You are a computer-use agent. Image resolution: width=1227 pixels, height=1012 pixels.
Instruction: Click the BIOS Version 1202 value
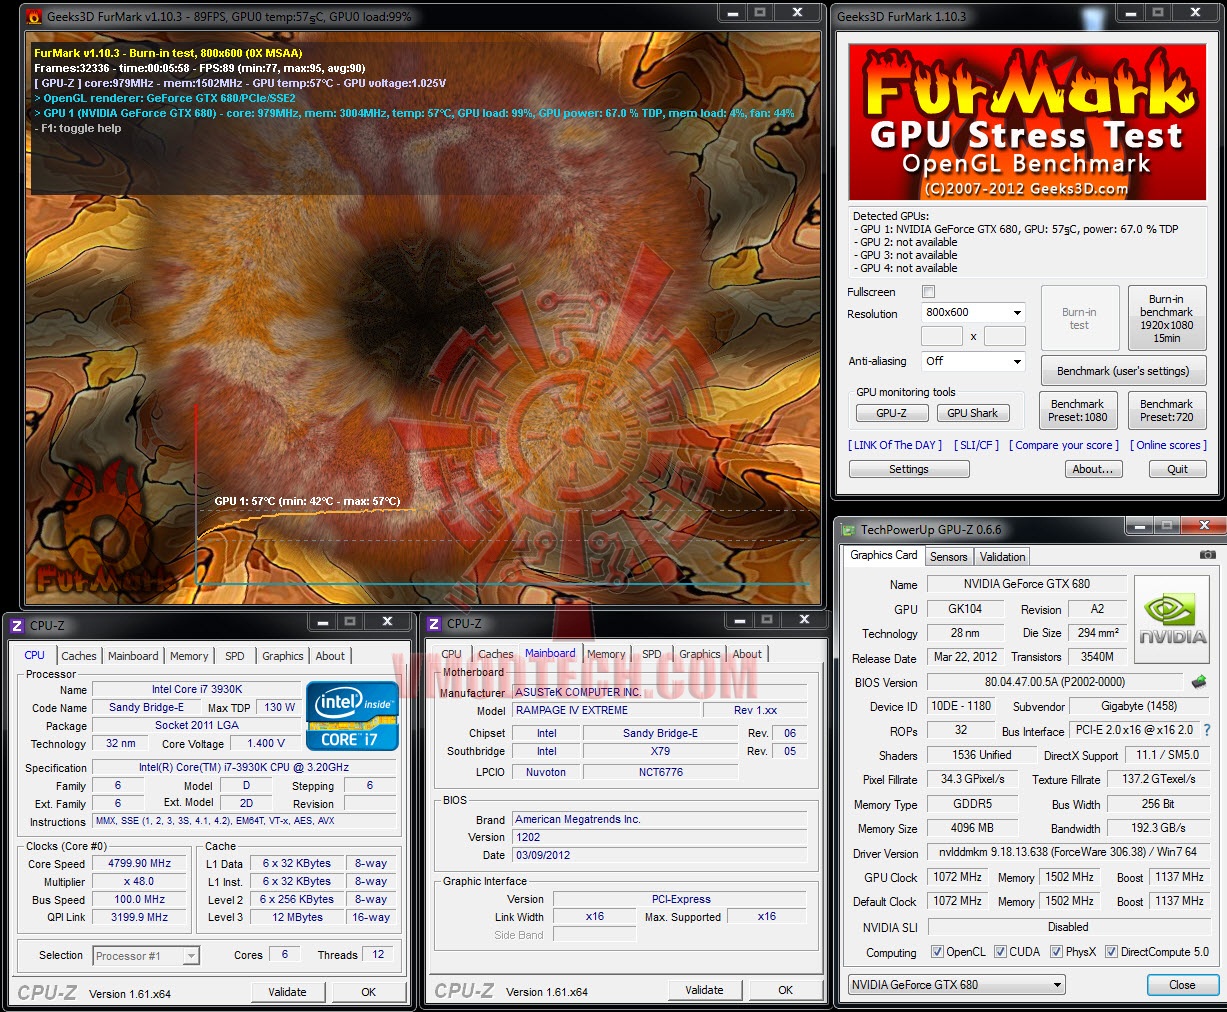[x=660, y=837]
